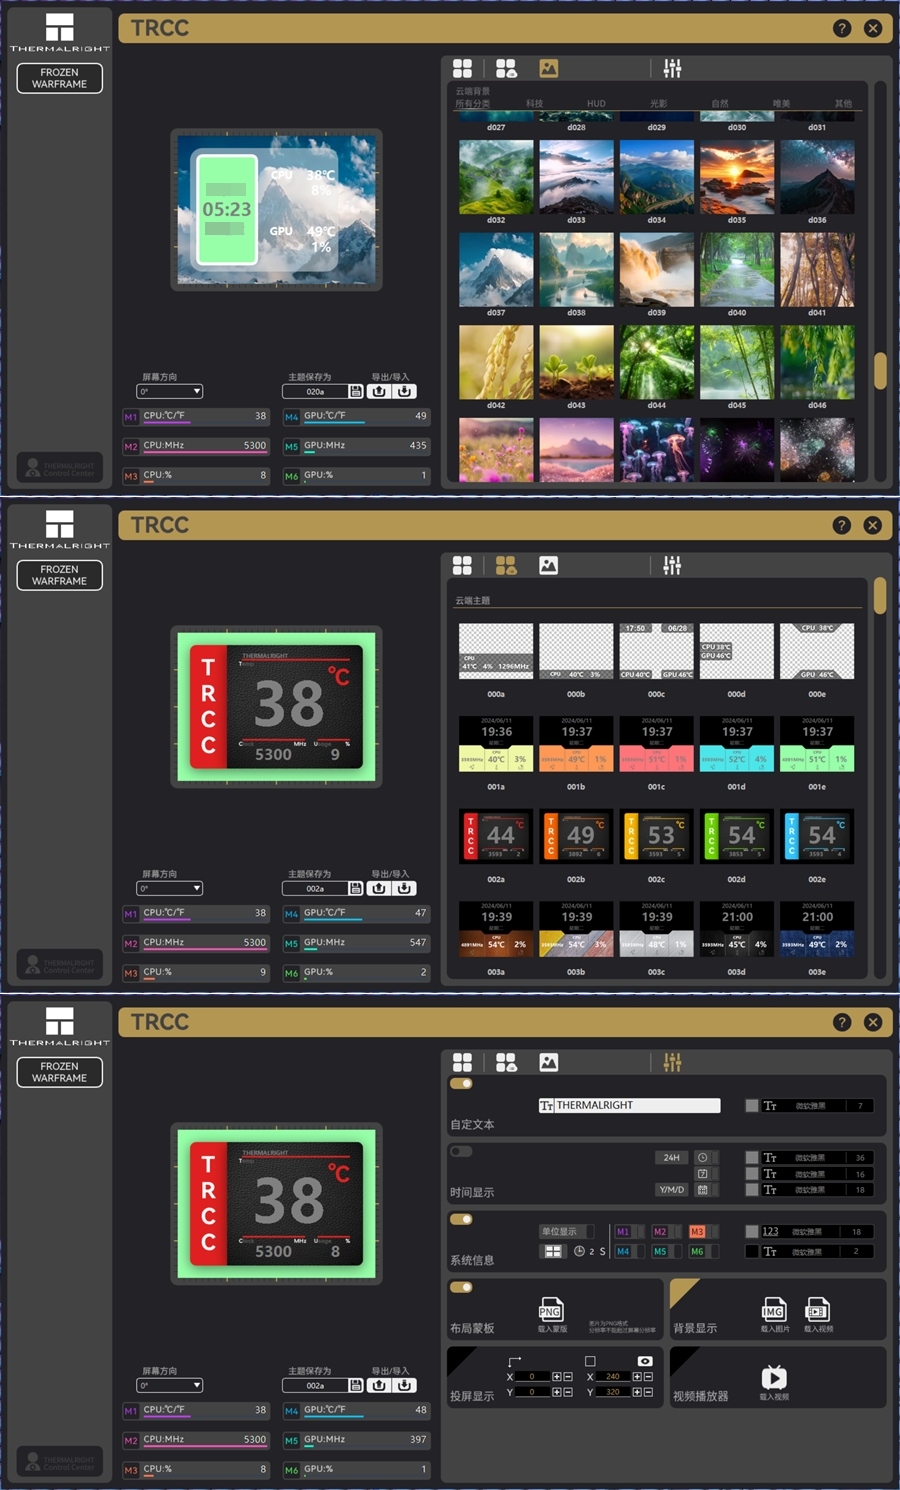This screenshot has width=900, height=1490.
Task: Click the save icon beside the 020a theme name
Action: pyautogui.click(x=355, y=391)
